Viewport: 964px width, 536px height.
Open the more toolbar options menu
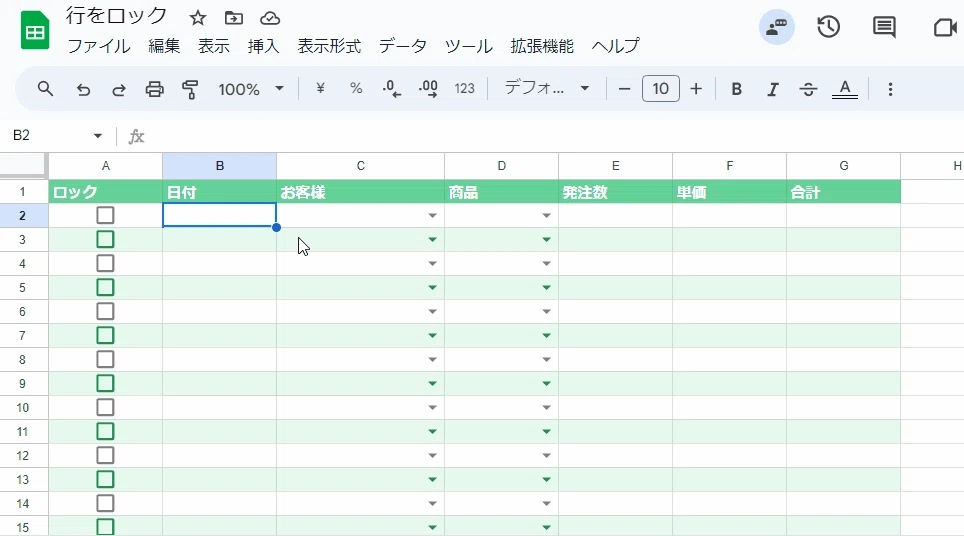tap(890, 89)
